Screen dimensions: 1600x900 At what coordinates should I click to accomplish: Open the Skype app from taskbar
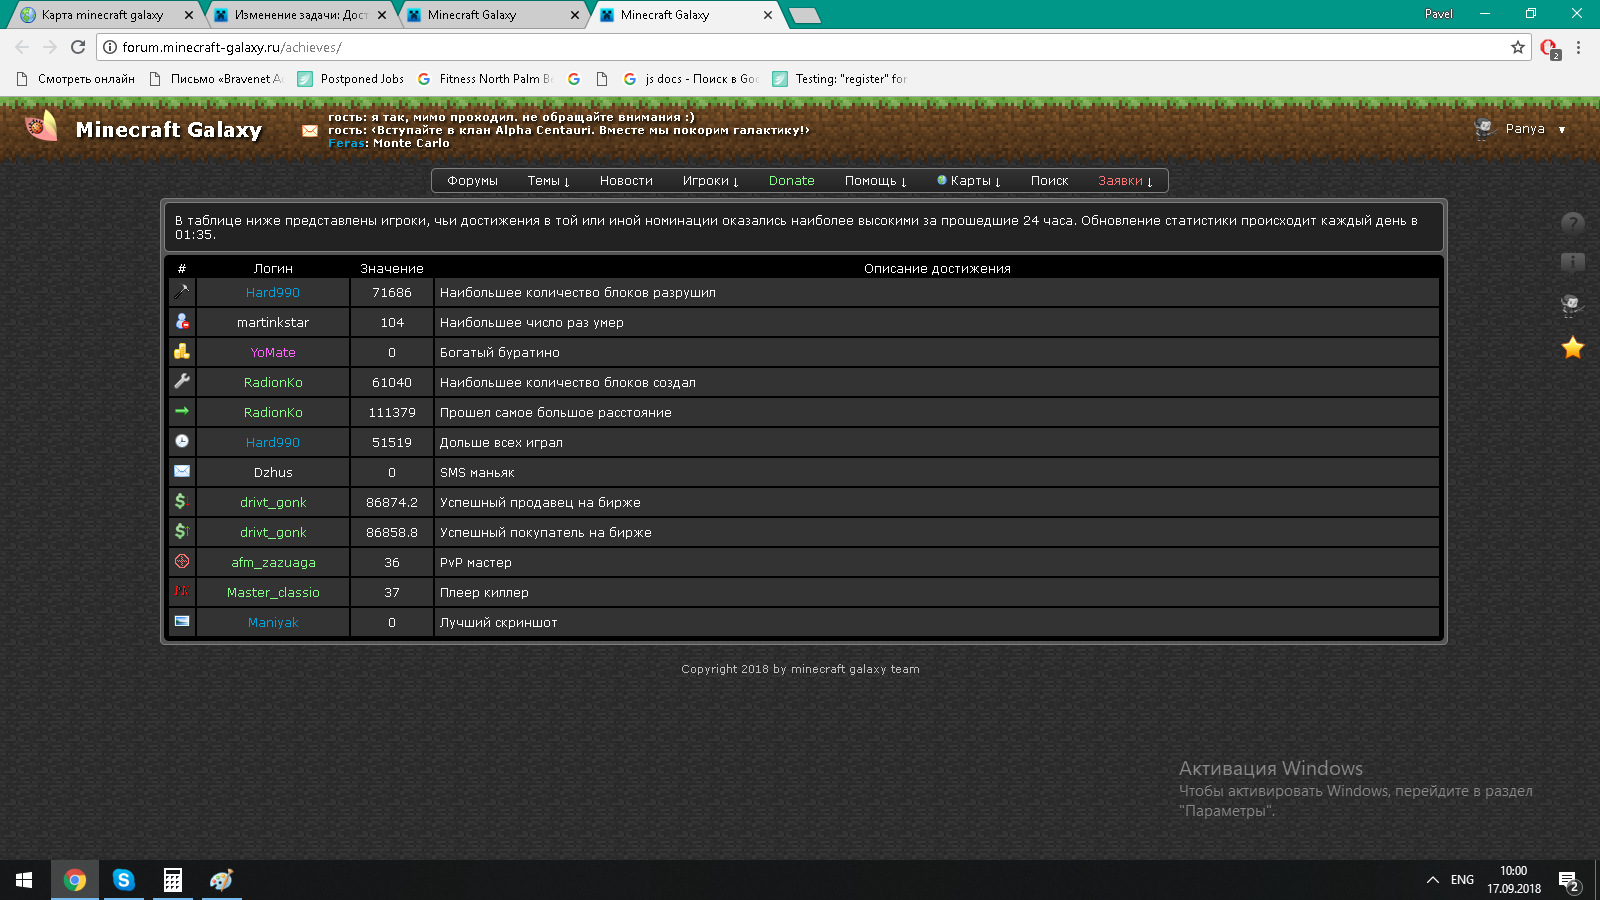[x=124, y=880]
